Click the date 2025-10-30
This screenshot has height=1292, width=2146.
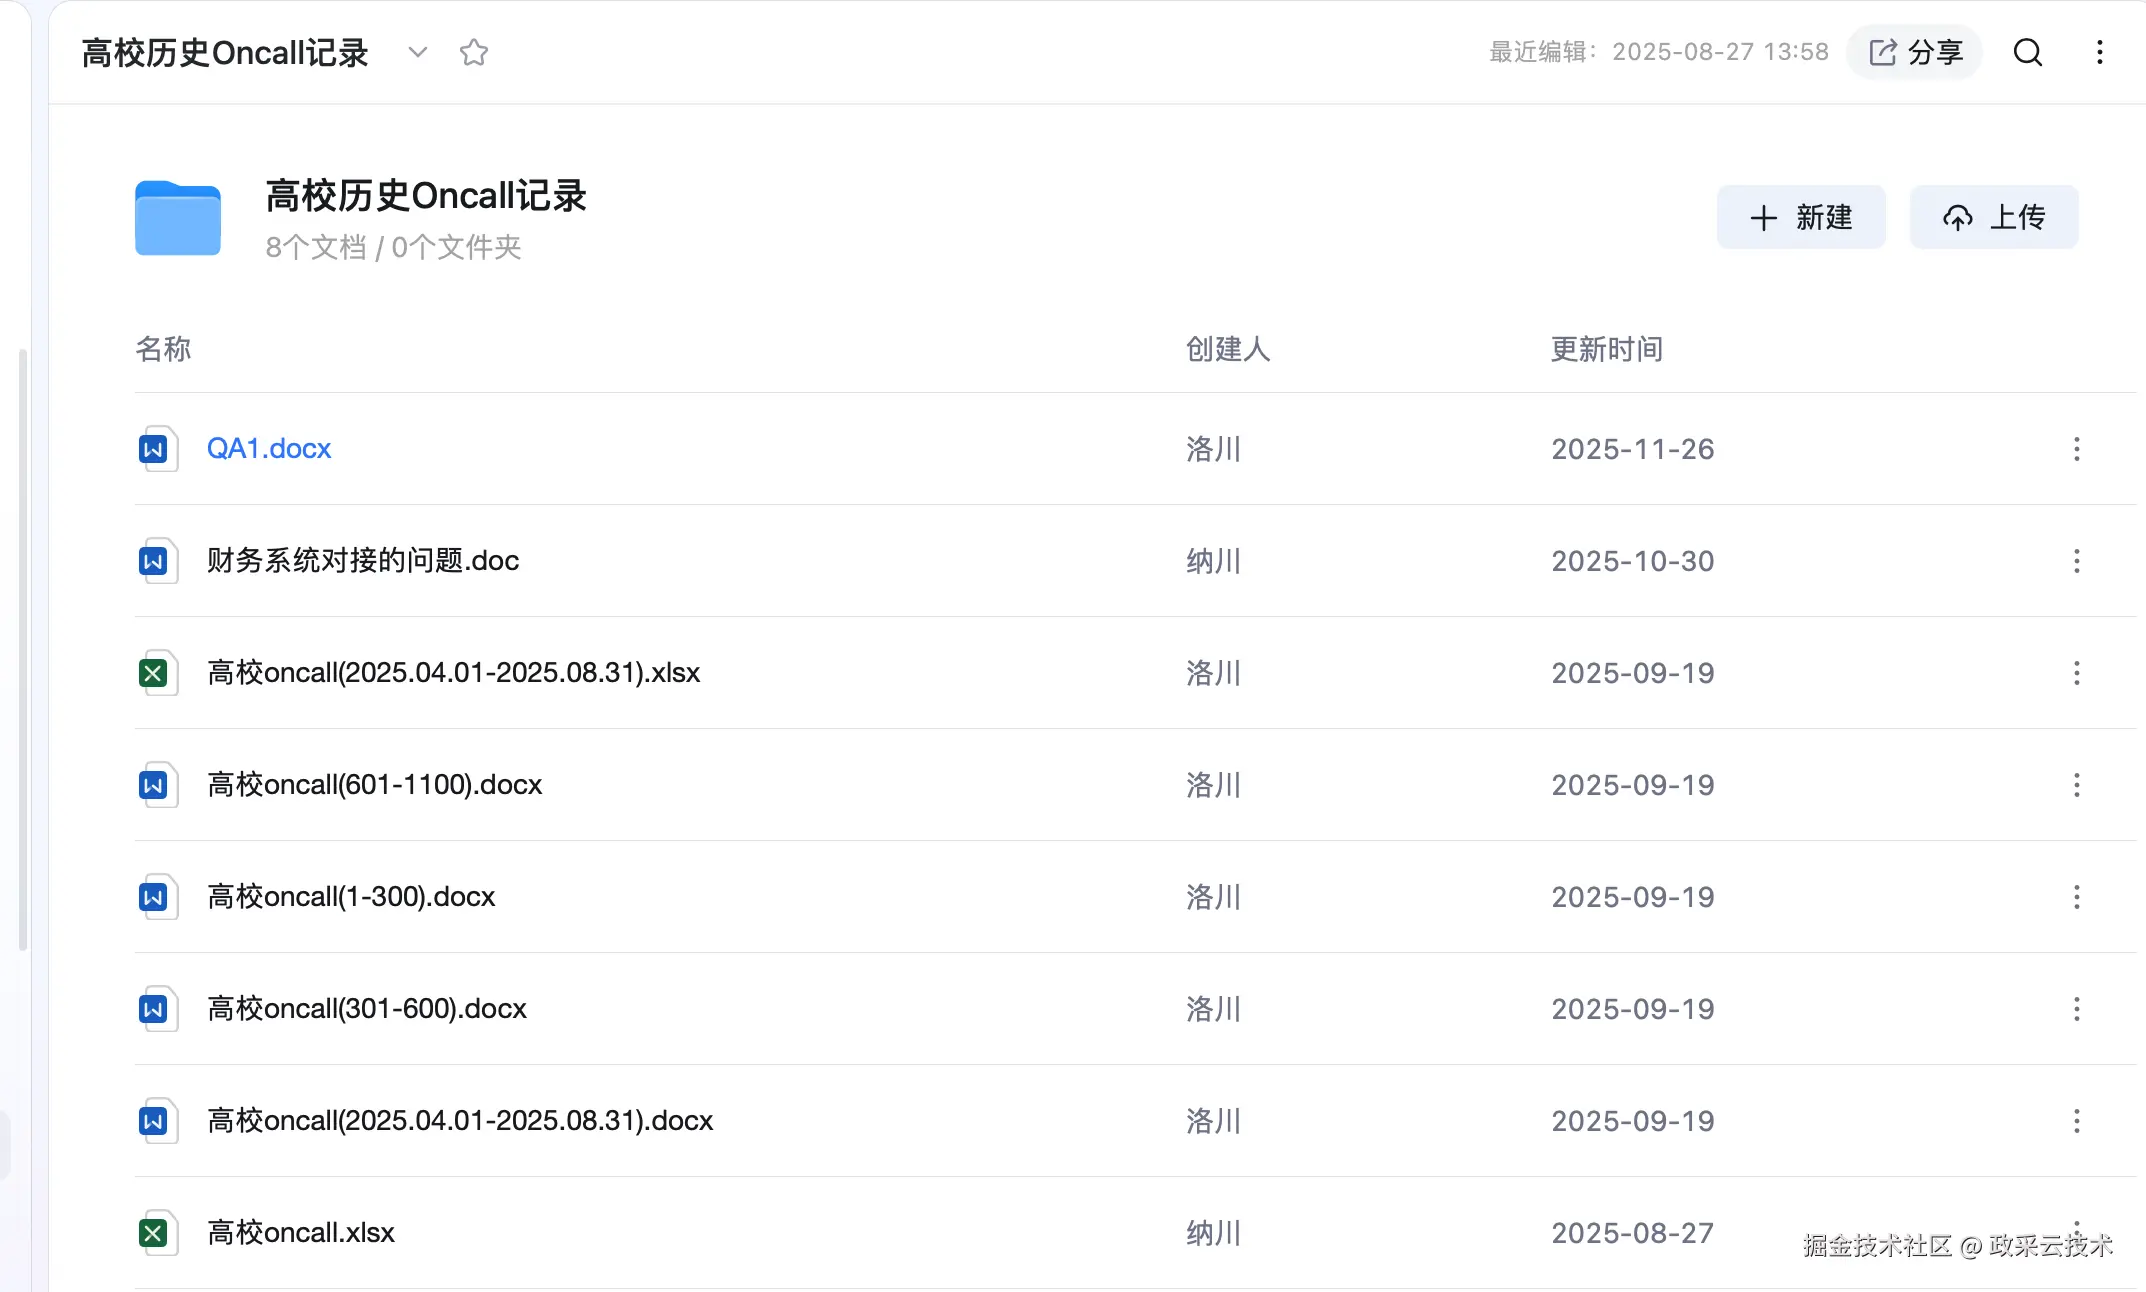point(1633,561)
